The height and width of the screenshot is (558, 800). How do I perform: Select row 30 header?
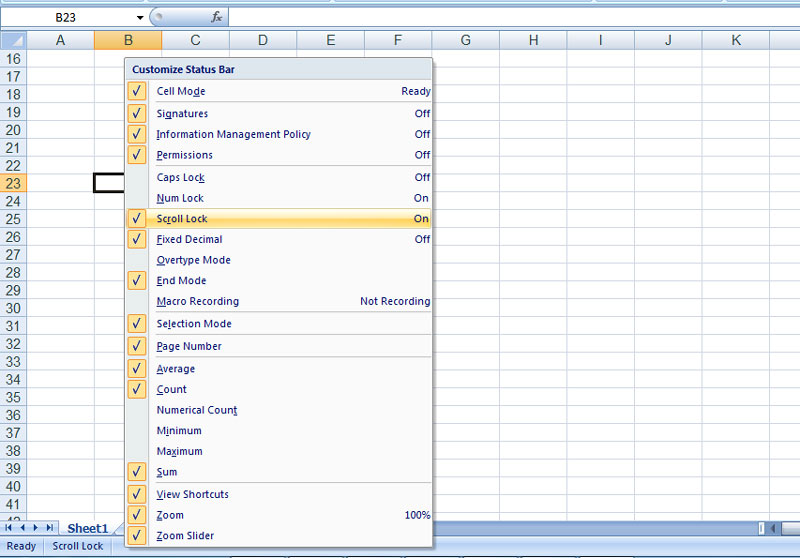(x=13, y=308)
